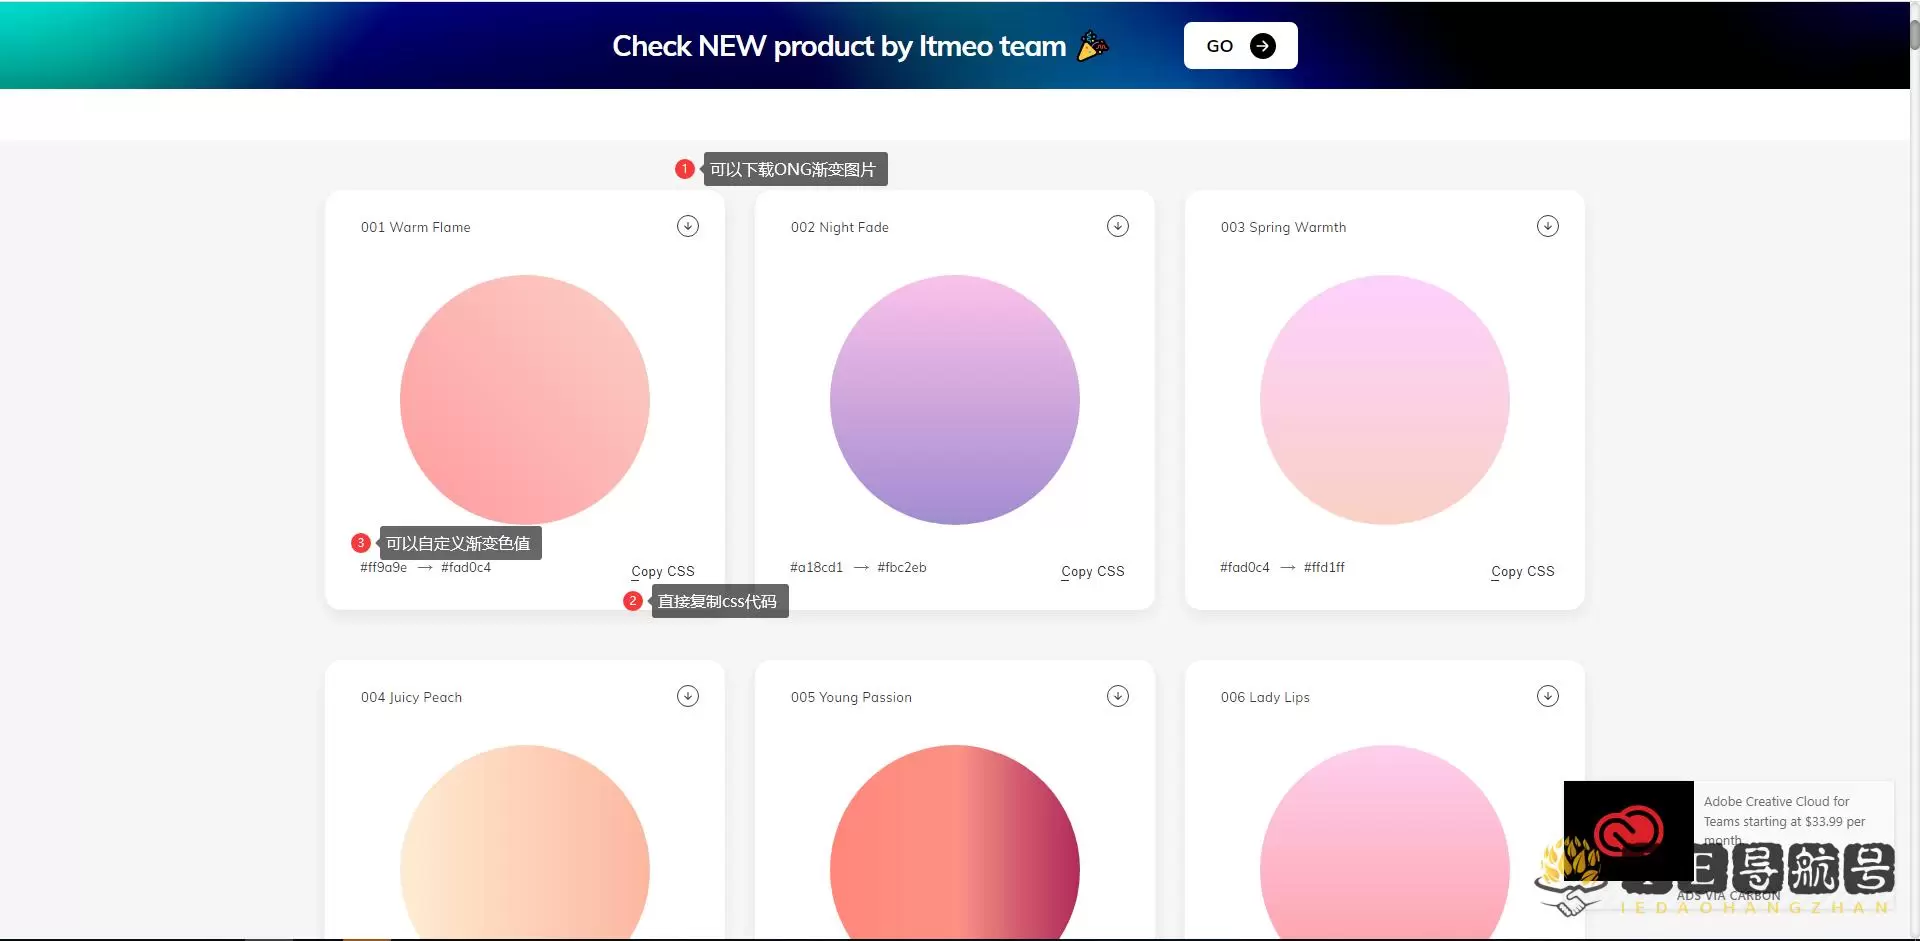Select the #fbc2eb hex color value
Image resolution: width=1920 pixels, height=941 pixels.
[x=903, y=567]
